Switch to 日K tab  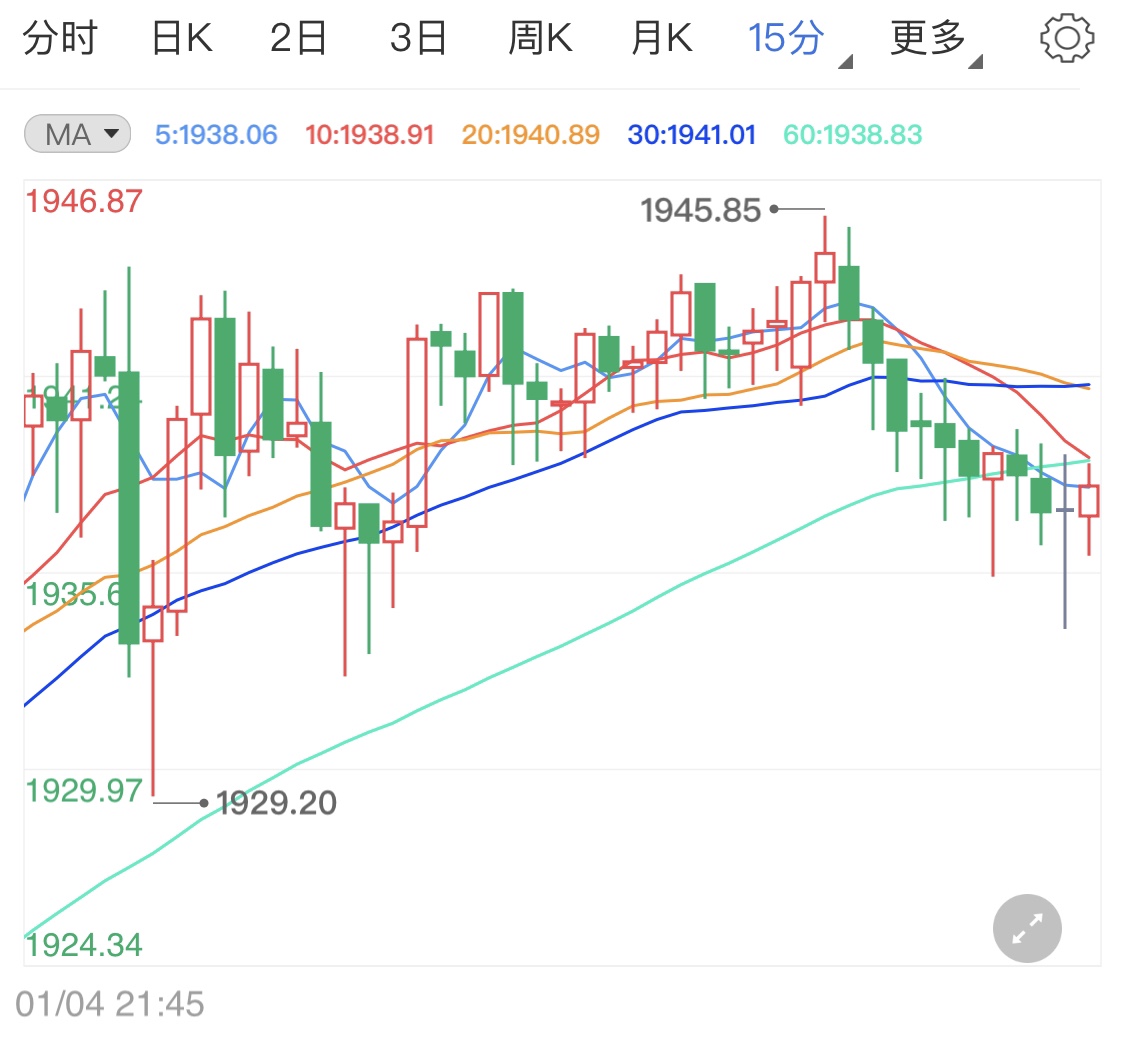coord(182,38)
